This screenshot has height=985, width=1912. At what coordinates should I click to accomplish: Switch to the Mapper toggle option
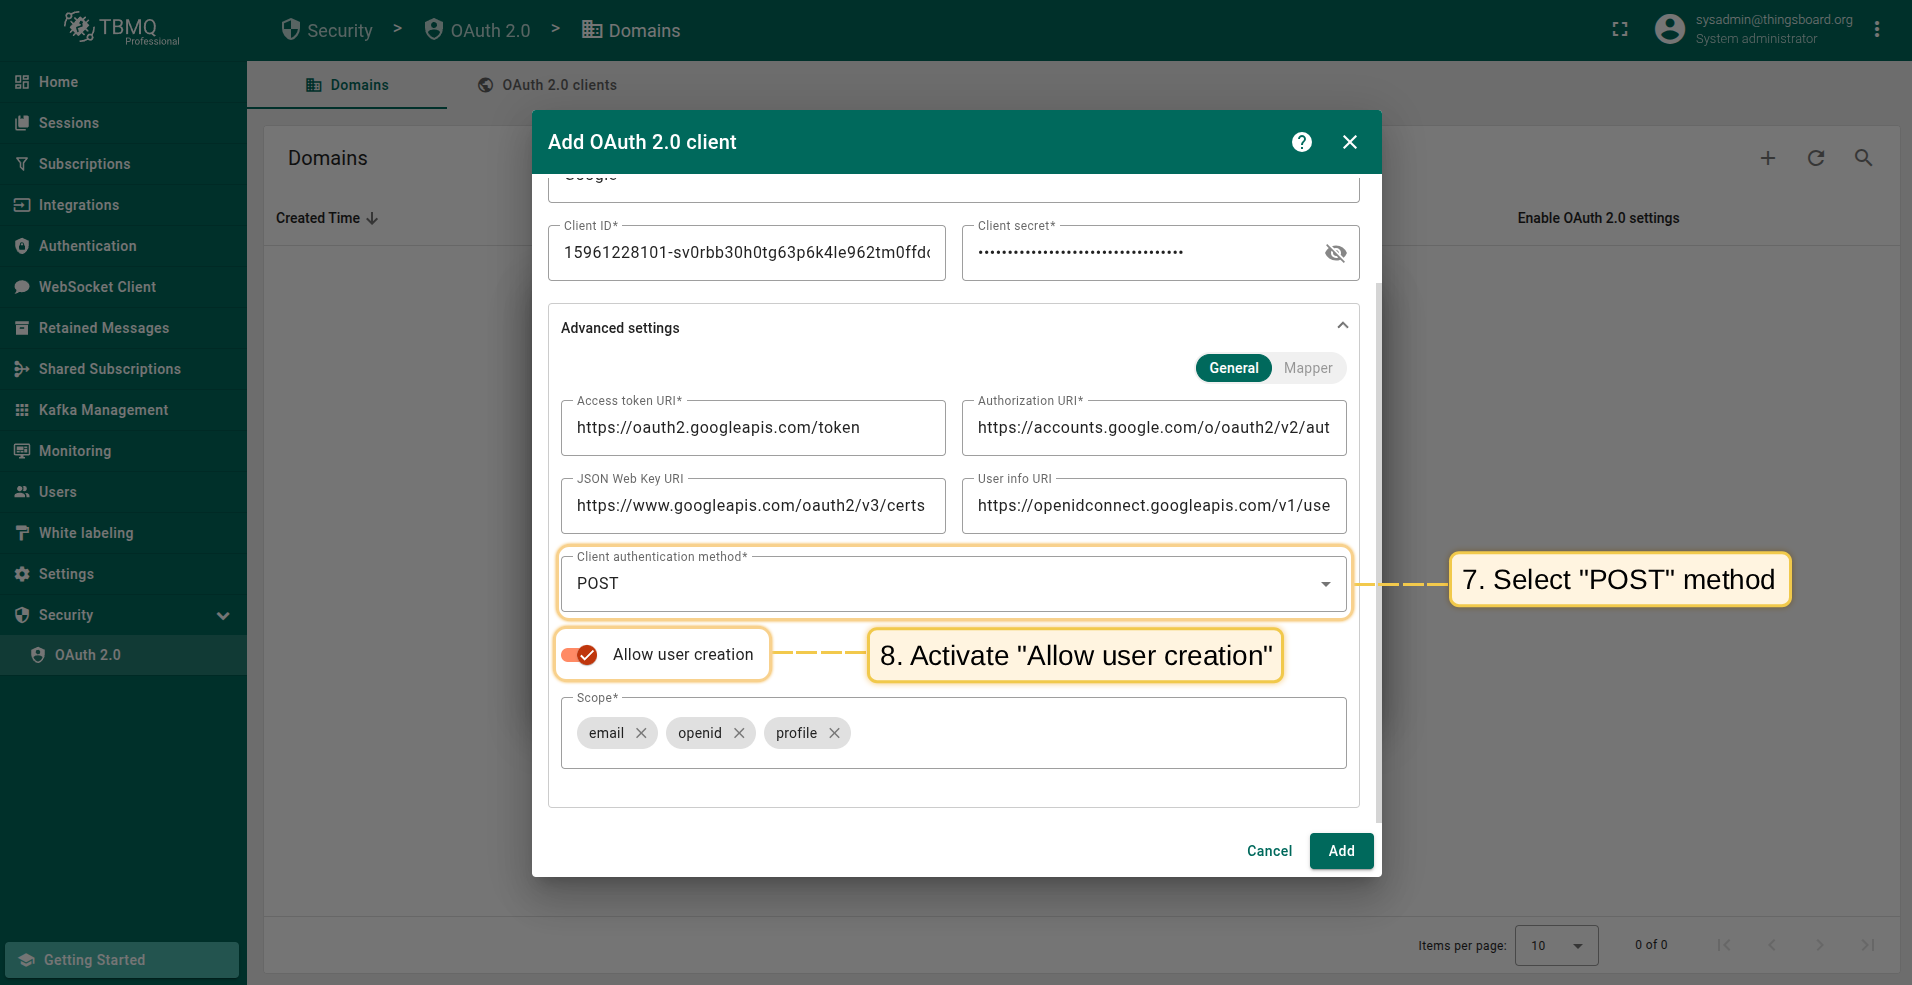pyautogui.click(x=1307, y=368)
